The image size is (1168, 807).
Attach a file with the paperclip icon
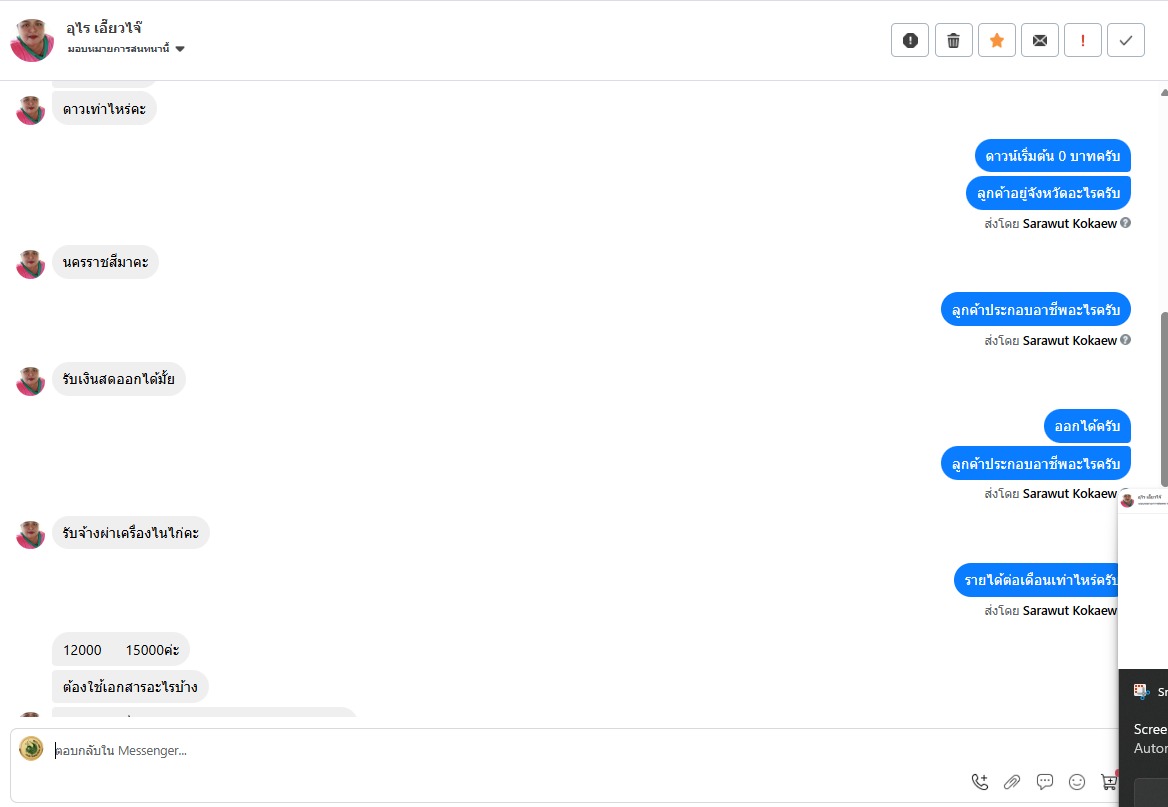[x=1012, y=782]
